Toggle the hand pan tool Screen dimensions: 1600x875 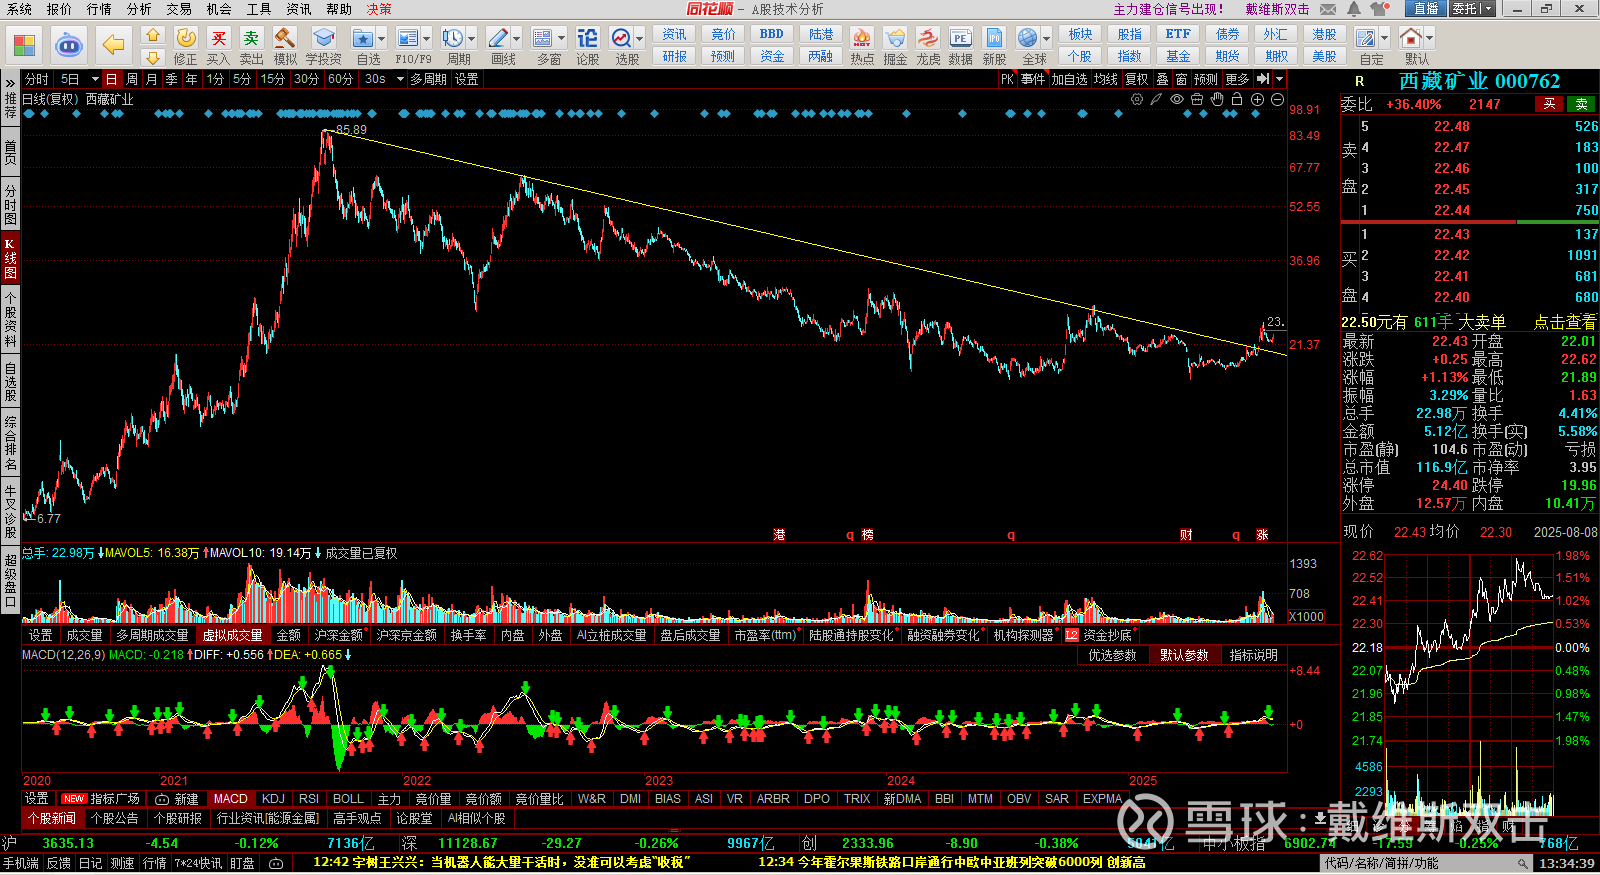tap(1217, 99)
